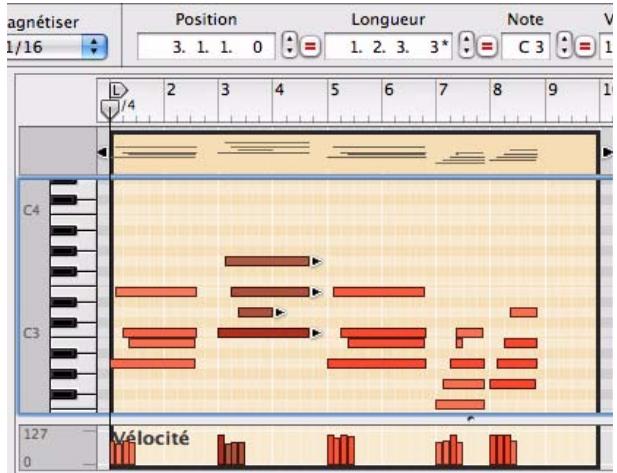Viewport: 617px width, 473px height.
Task: Edit the Longueur field 1.2.3.3
Action: [x=388, y=47]
